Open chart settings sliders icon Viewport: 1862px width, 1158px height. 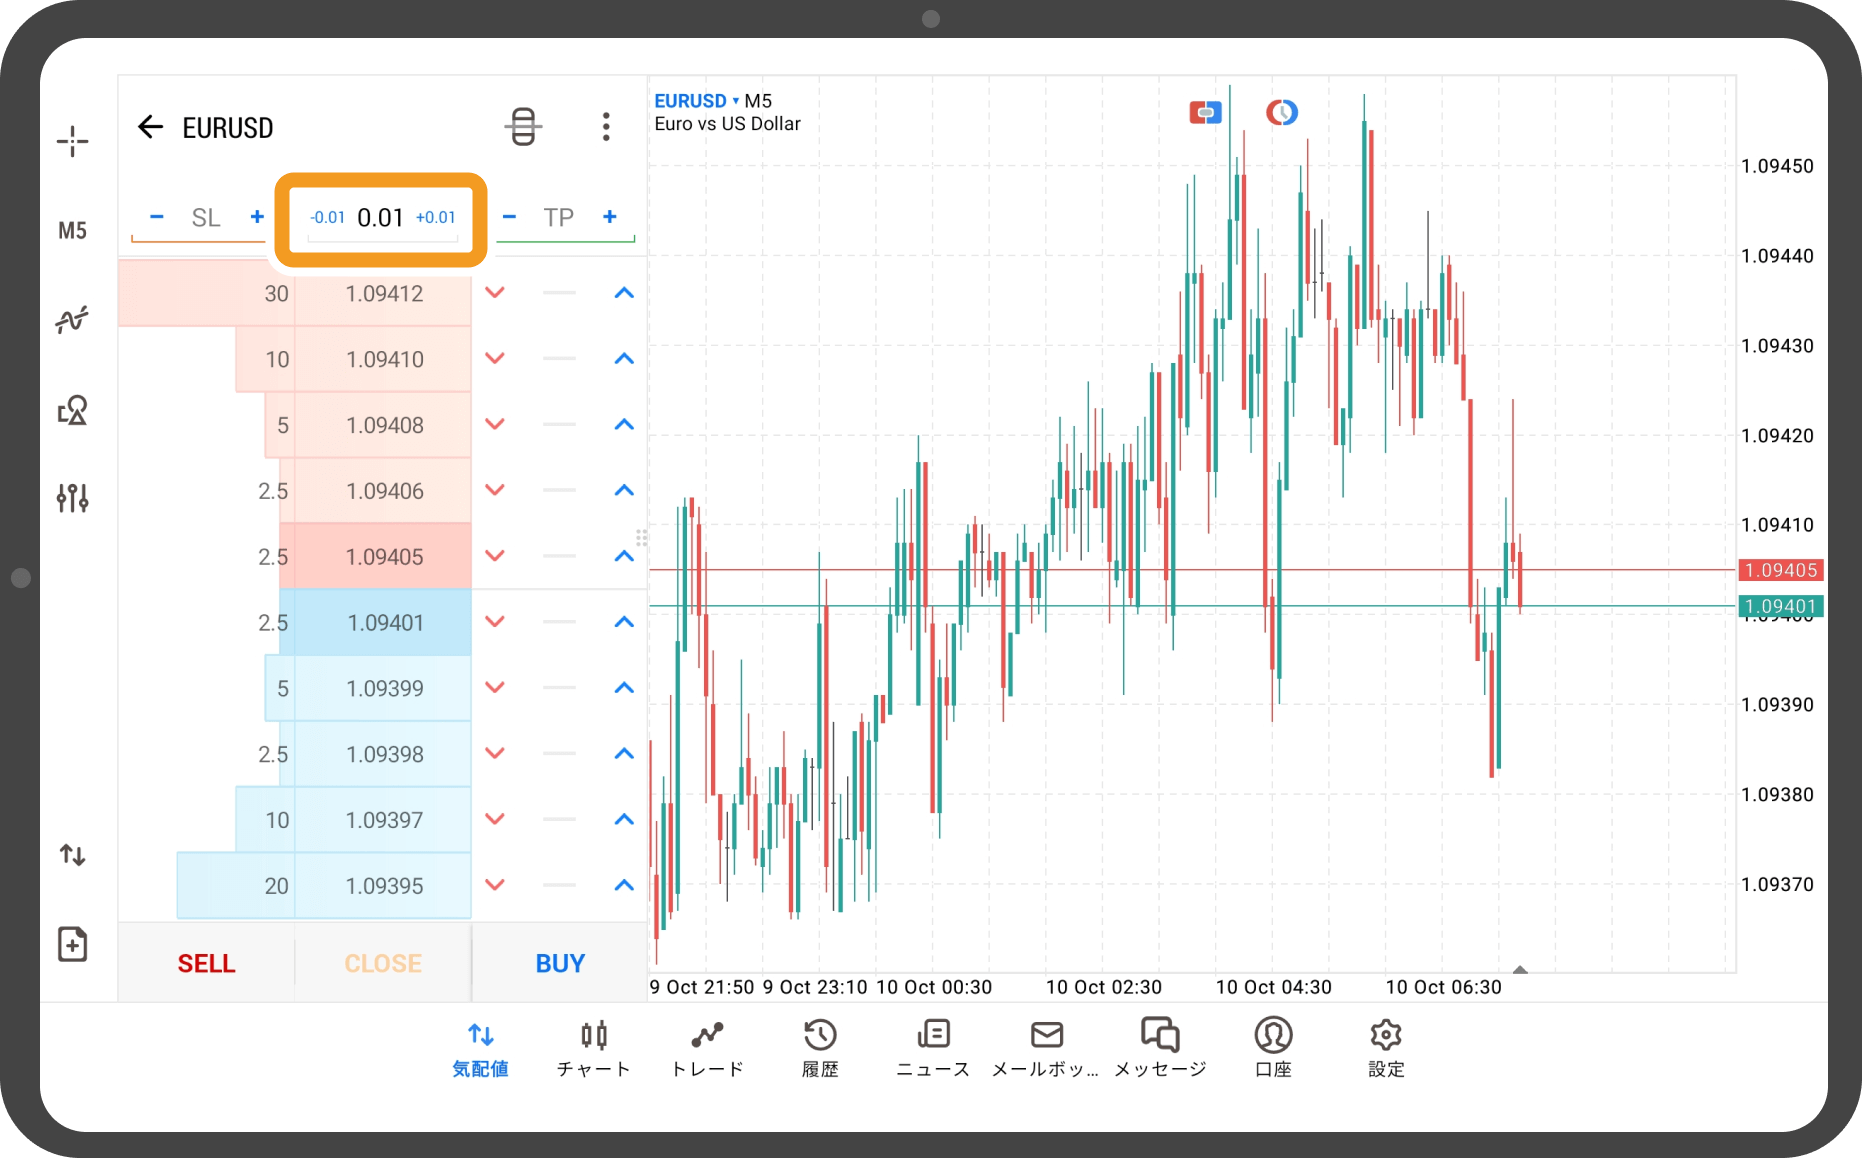[x=72, y=497]
